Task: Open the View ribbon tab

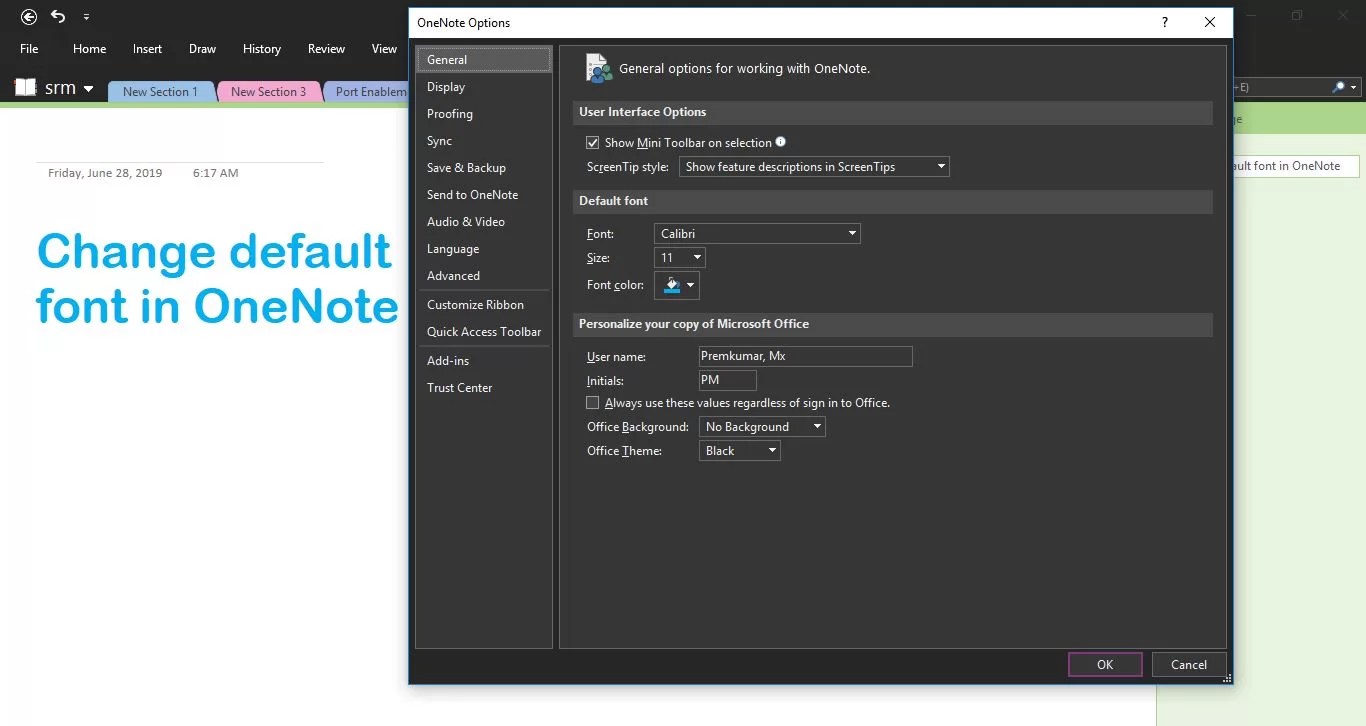Action: [x=385, y=49]
